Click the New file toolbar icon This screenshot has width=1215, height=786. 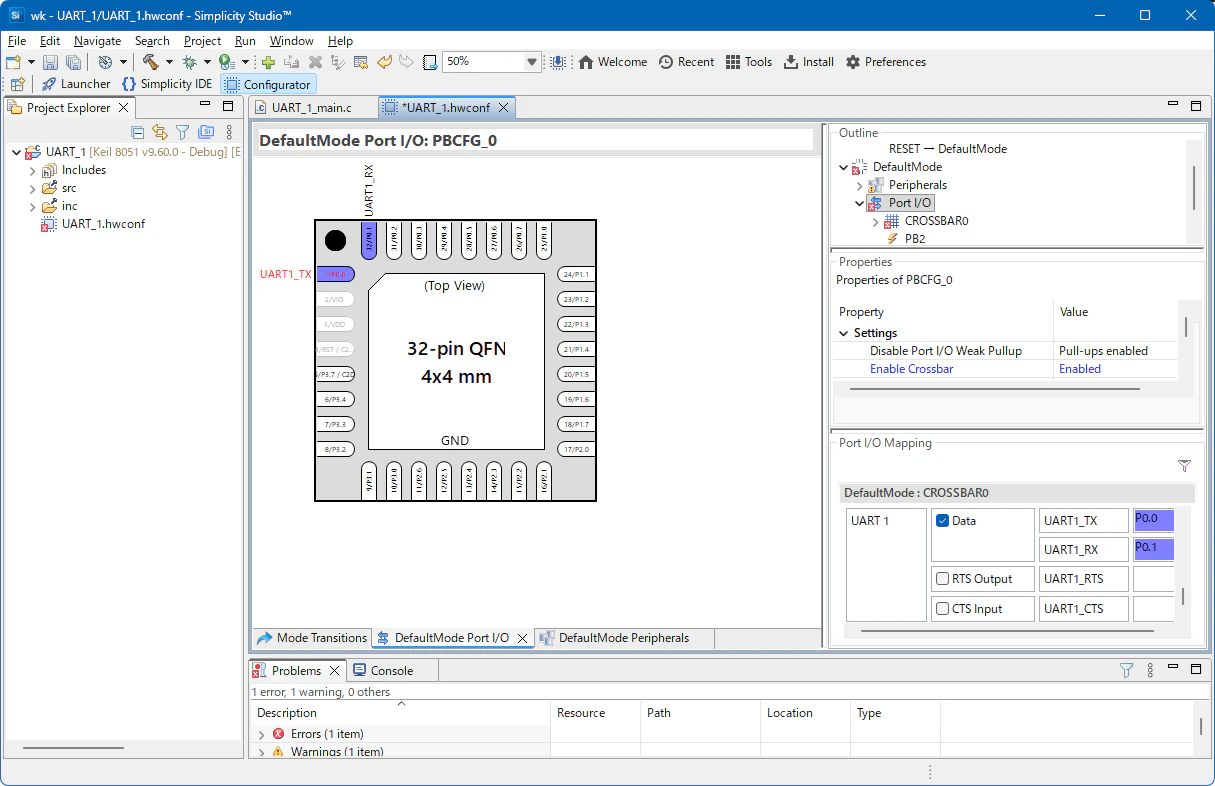13,62
